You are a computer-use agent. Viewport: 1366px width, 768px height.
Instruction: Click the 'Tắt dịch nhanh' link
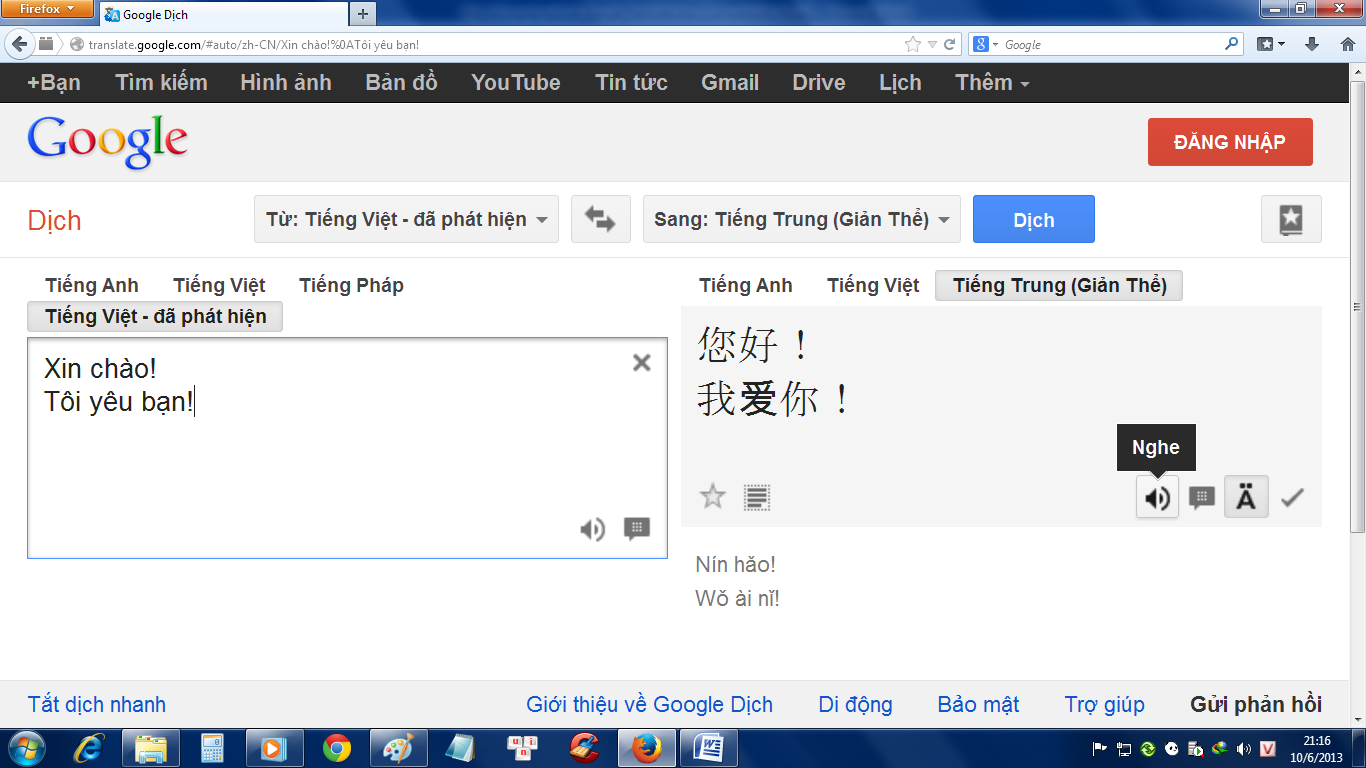tap(97, 704)
